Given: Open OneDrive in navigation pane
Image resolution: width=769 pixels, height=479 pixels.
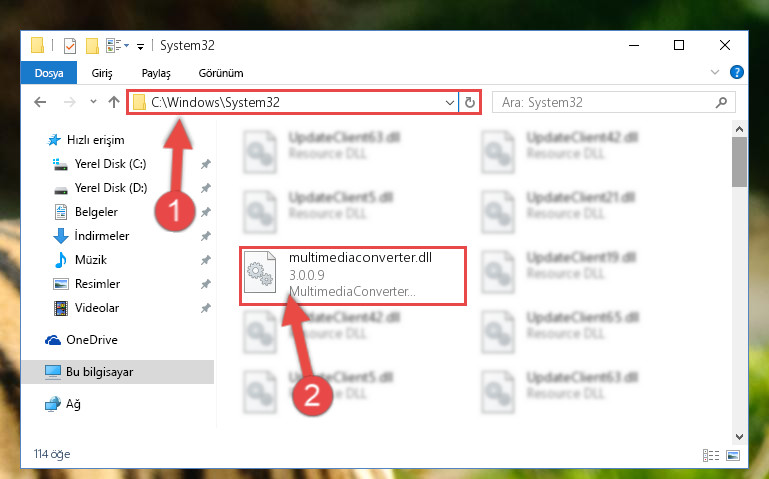Looking at the screenshot, I should pyautogui.click(x=92, y=340).
